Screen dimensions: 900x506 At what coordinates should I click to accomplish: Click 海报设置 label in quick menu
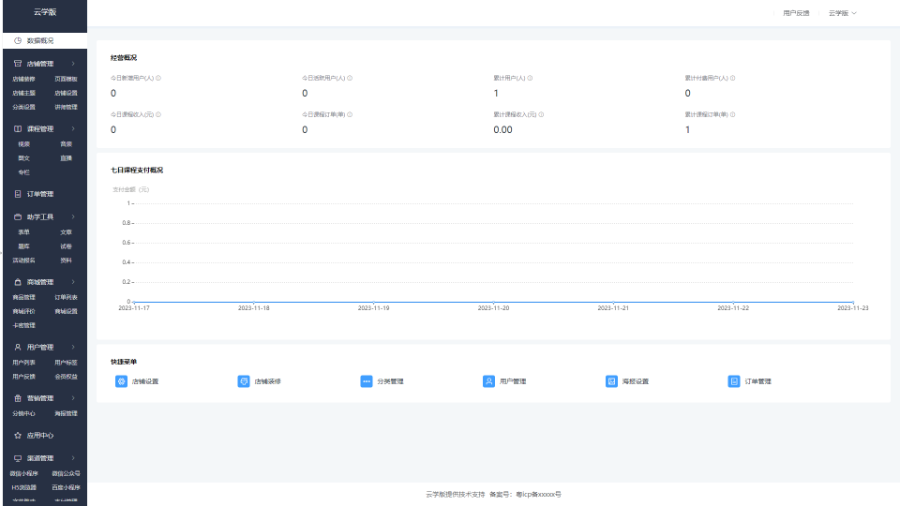pos(635,382)
